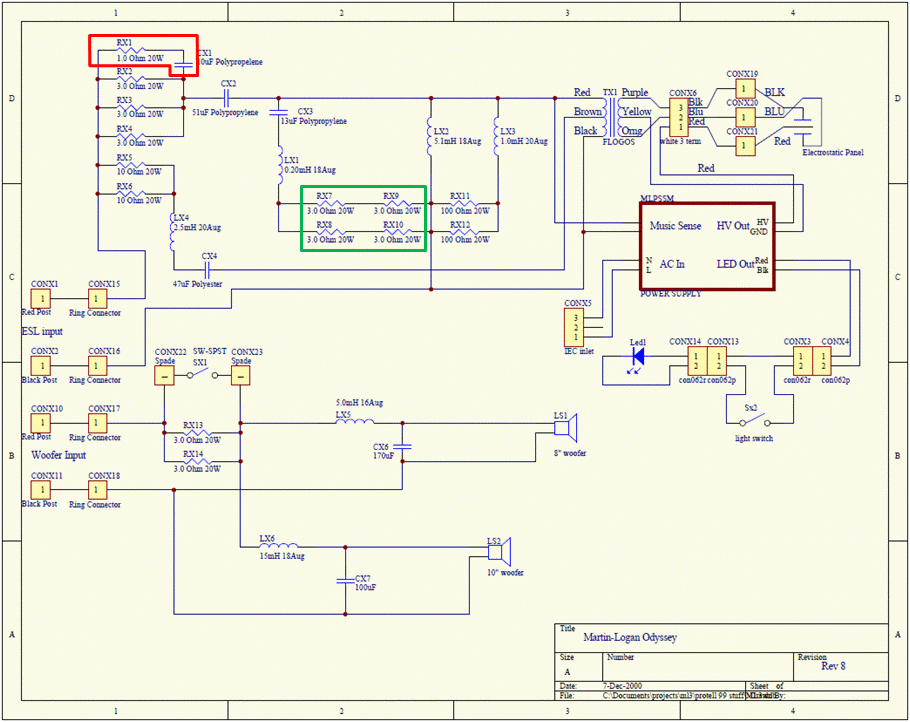Select the LS2 10-inch woofer speaker symbol

[499, 552]
